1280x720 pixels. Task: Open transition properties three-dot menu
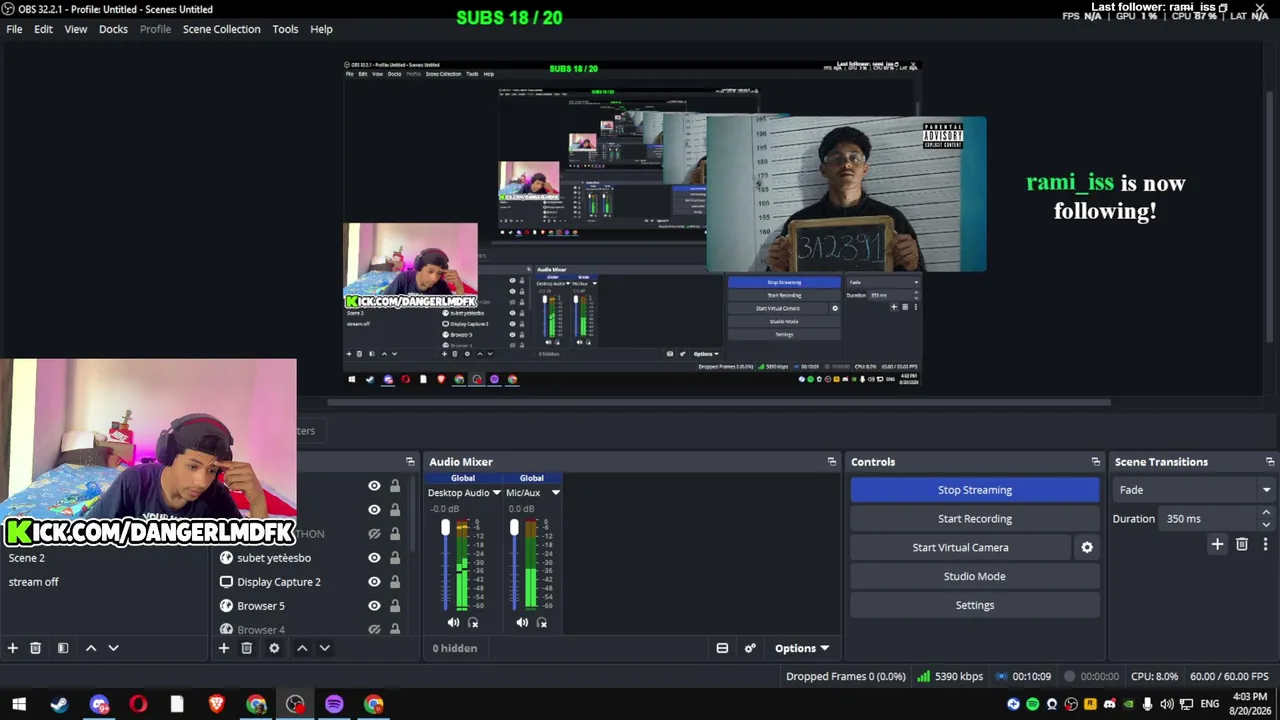(1265, 544)
